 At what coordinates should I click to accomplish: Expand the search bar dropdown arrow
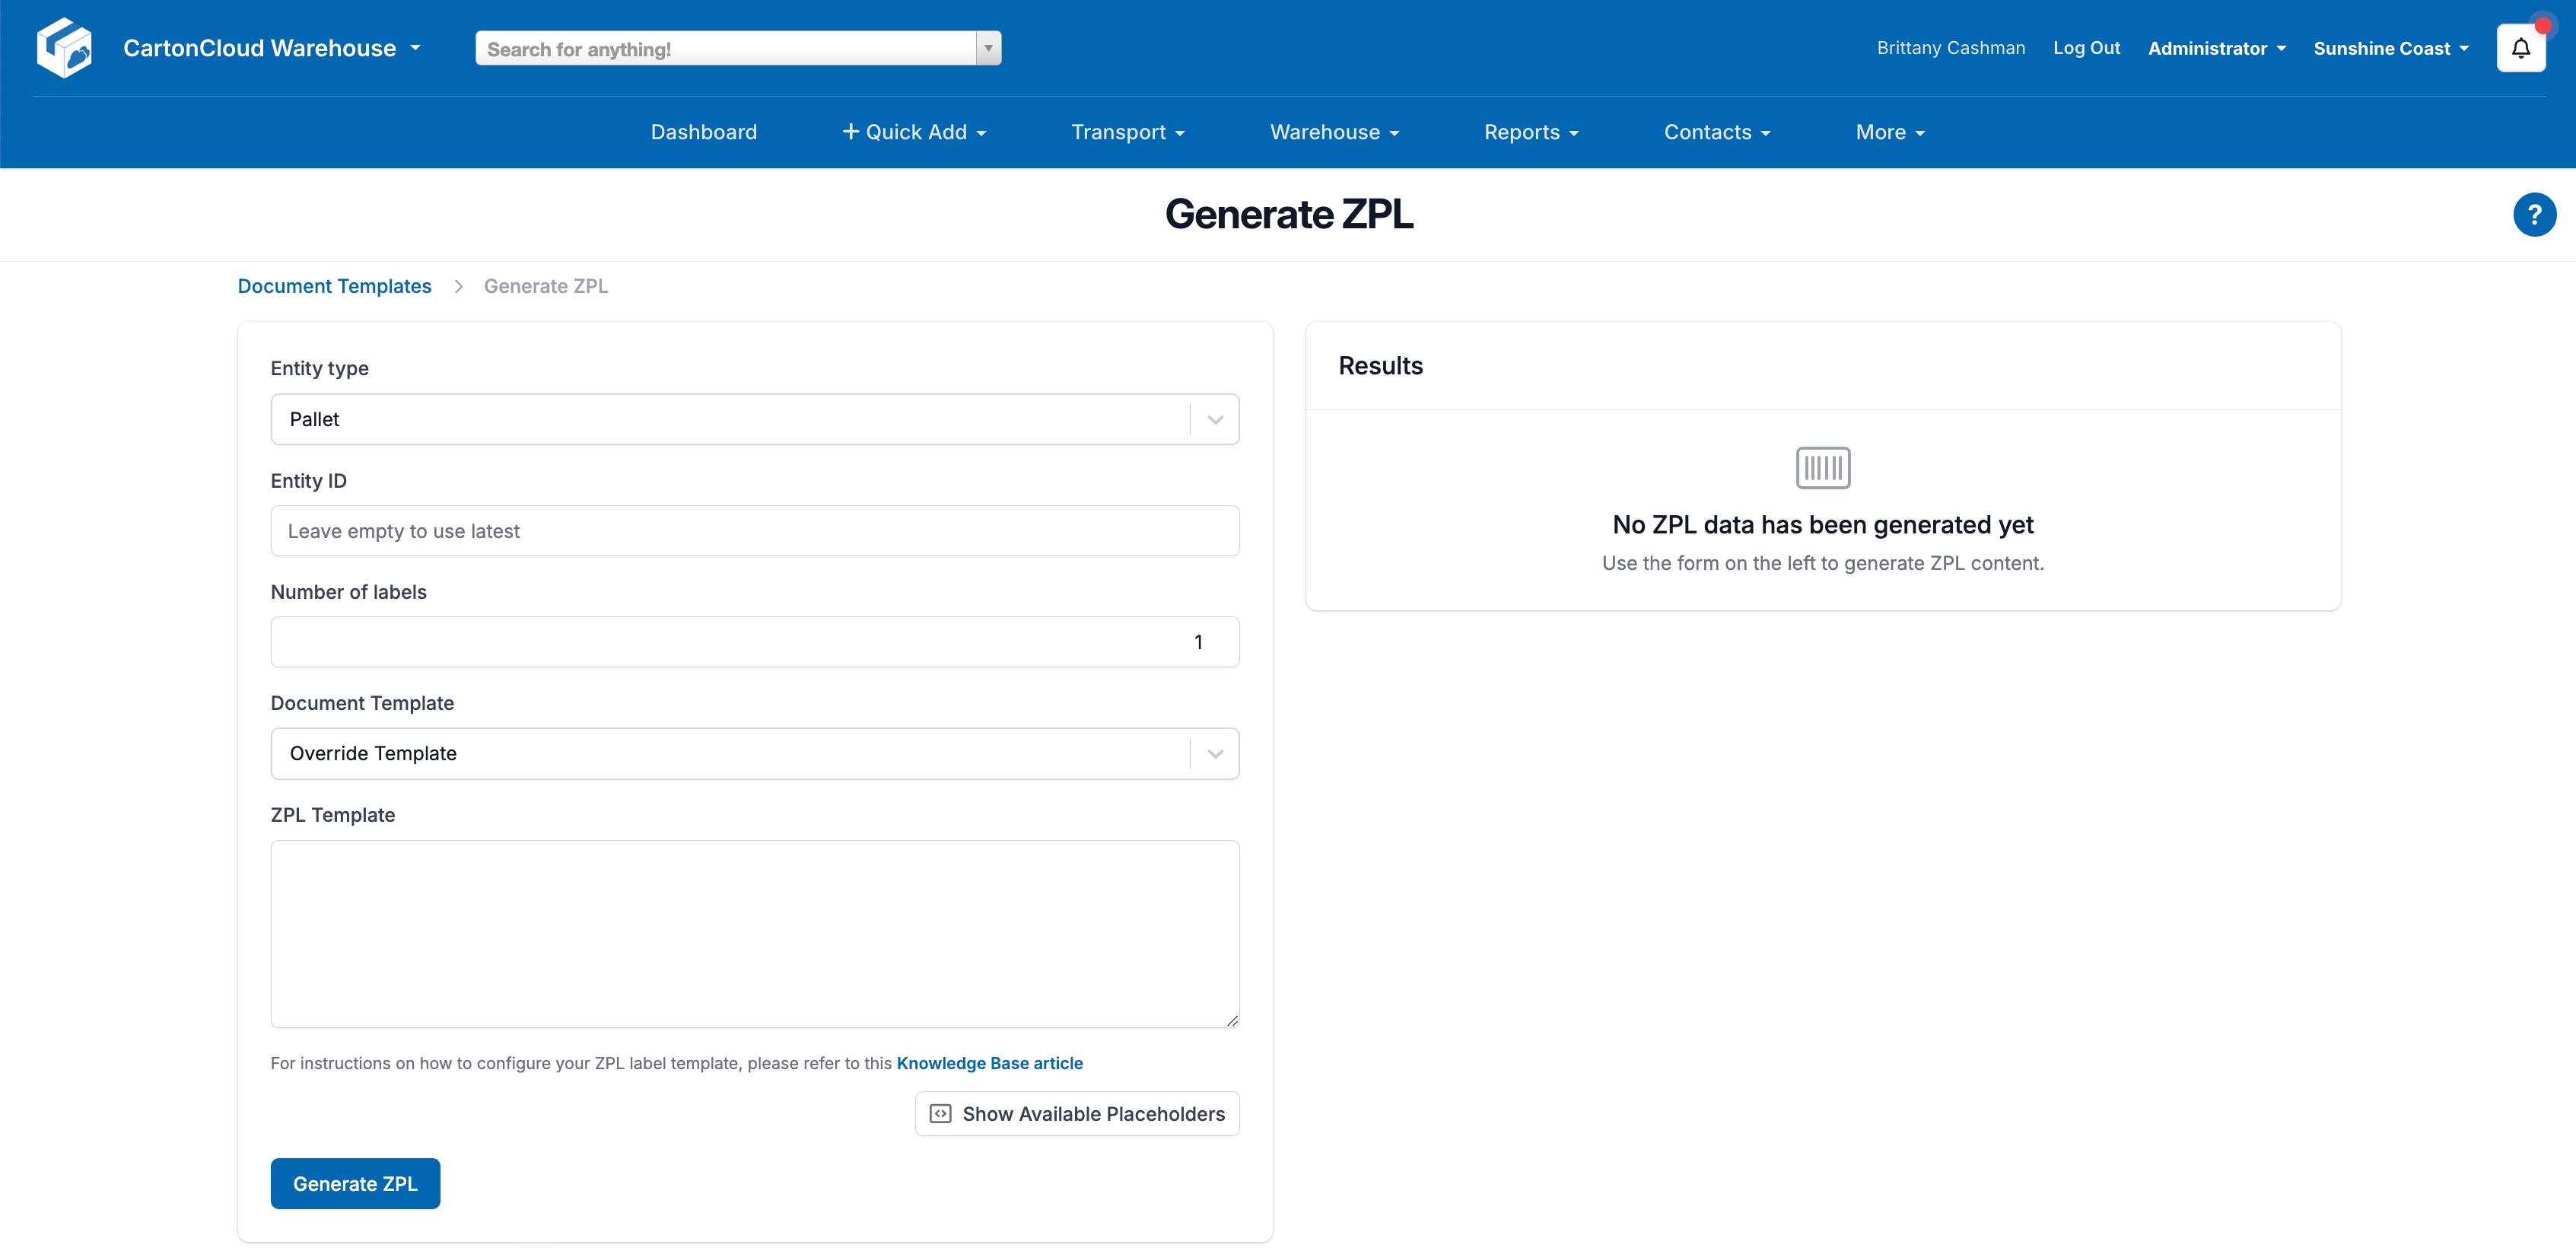pyautogui.click(x=987, y=47)
